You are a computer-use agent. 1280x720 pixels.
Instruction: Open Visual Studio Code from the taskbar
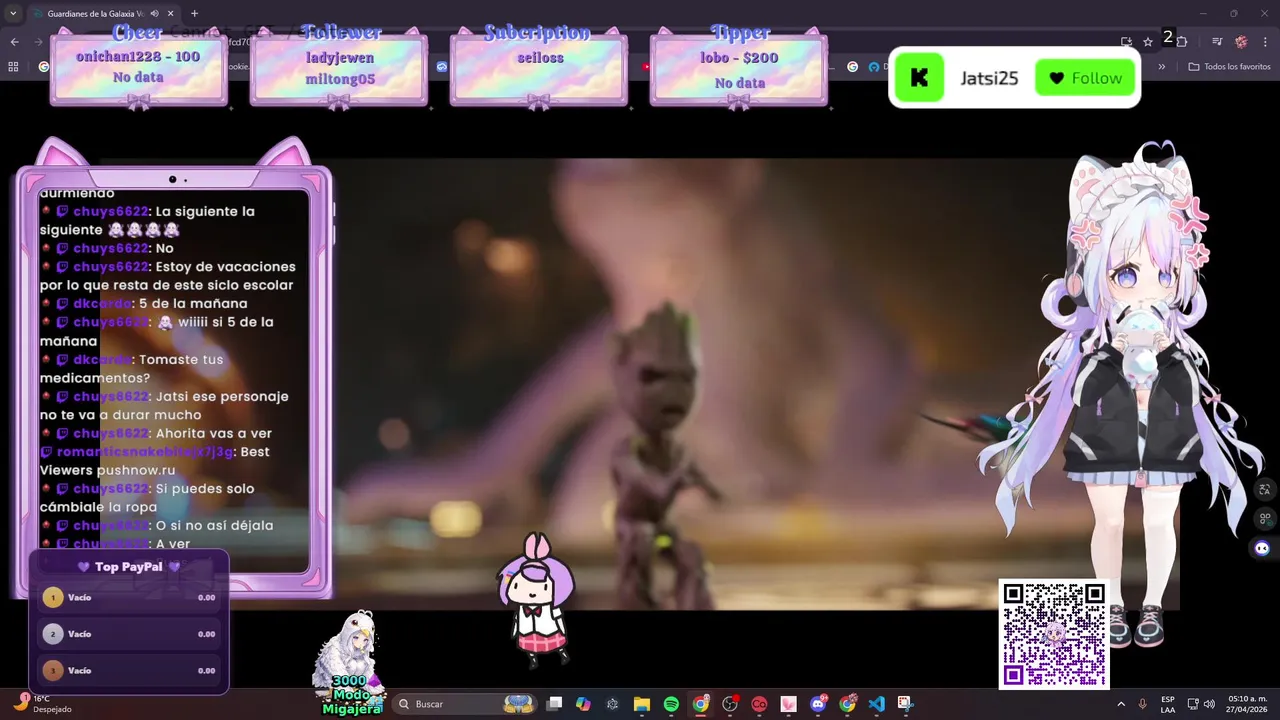877,704
